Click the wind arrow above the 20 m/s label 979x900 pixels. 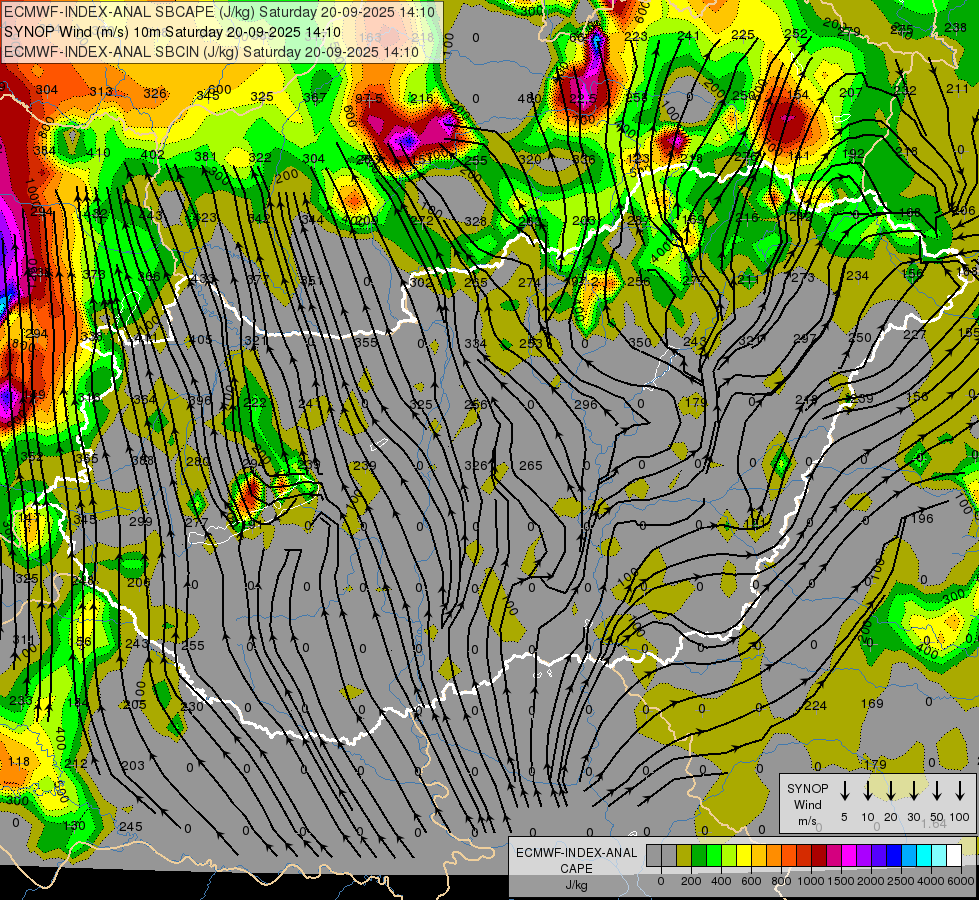(x=891, y=791)
